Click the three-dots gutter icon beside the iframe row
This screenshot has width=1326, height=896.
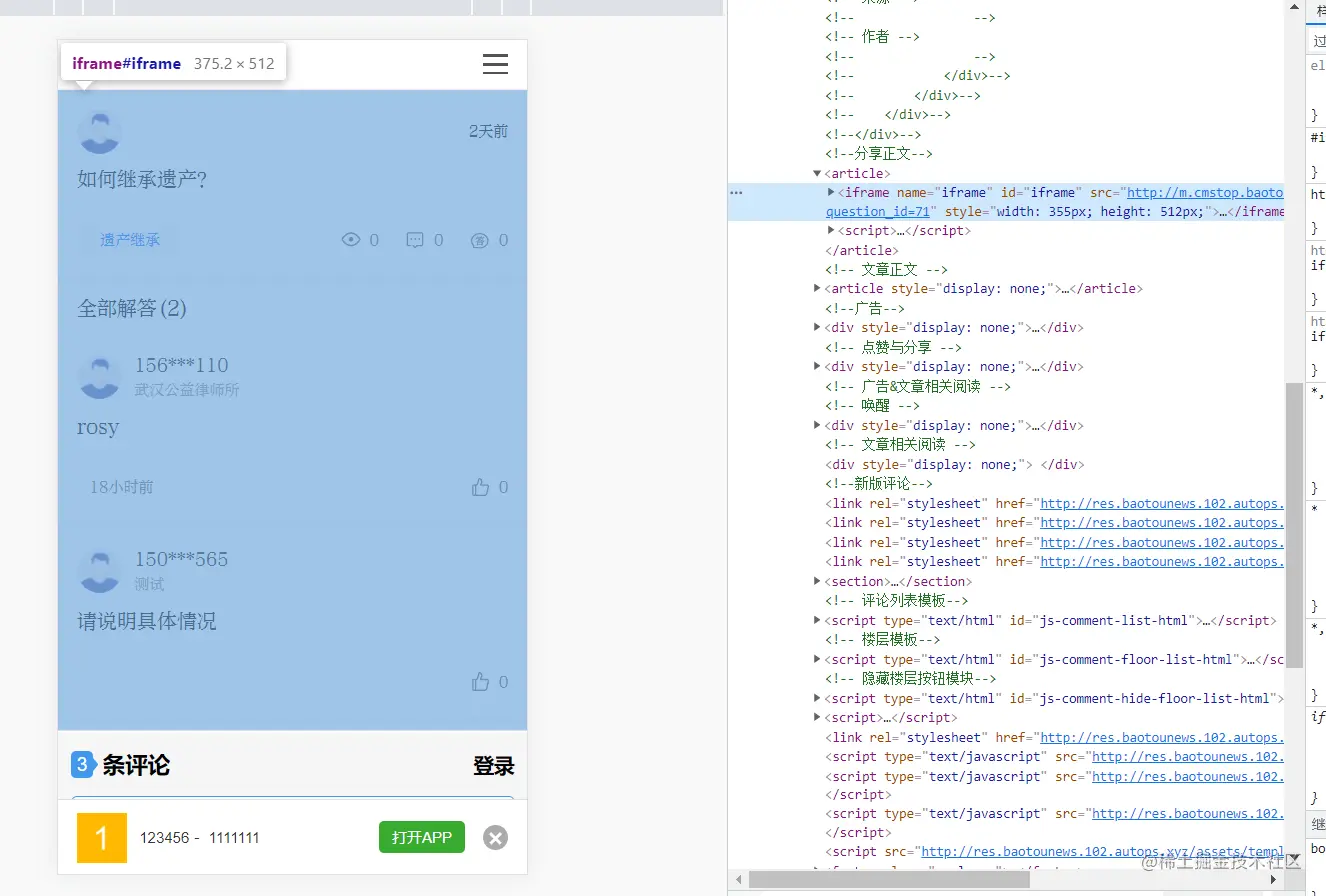736,192
